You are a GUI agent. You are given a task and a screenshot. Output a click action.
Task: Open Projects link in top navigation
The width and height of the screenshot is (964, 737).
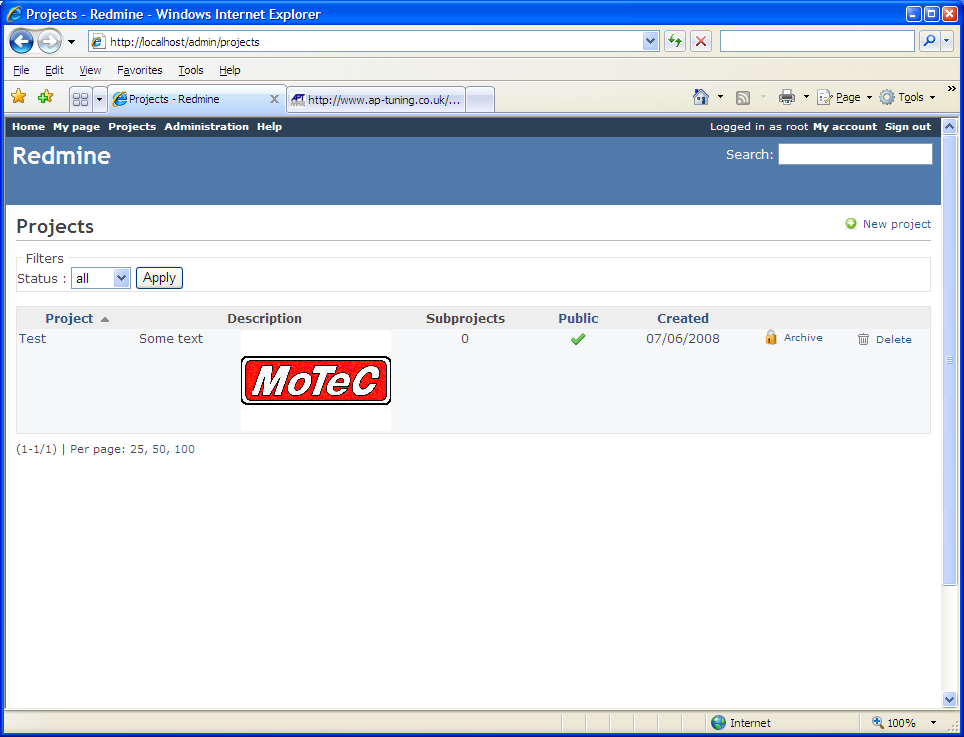[132, 127]
